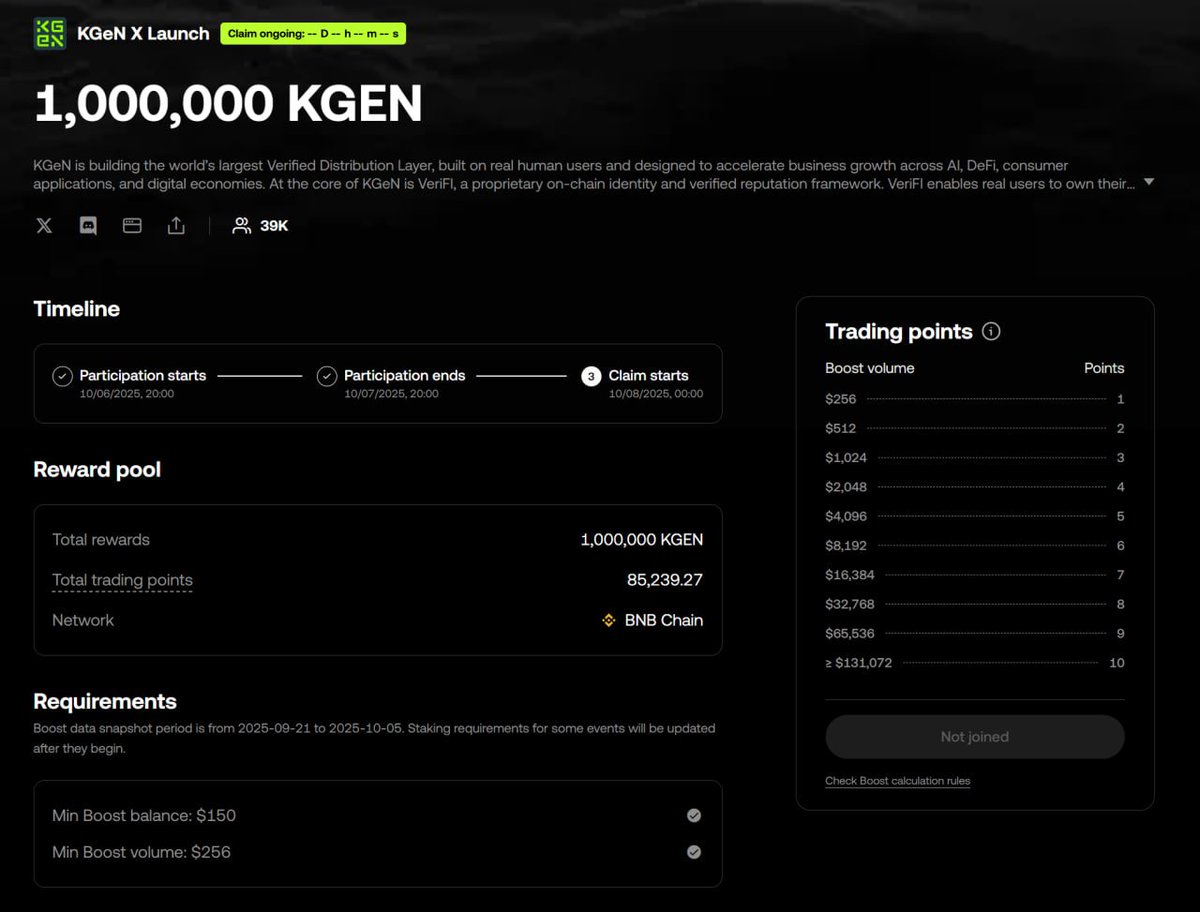This screenshot has width=1200, height=912.
Task: Click the Requirements heading
Action: click(x=105, y=701)
